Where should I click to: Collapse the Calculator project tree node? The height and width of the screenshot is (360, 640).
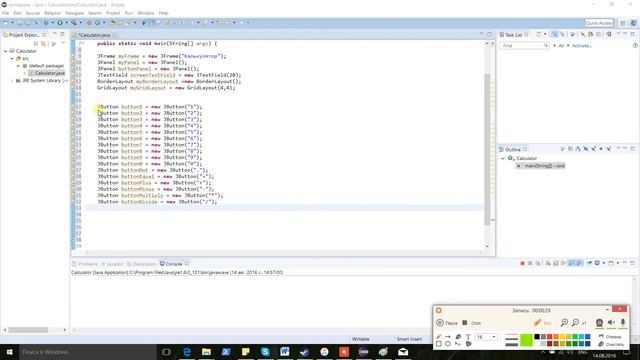tap(6, 51)
